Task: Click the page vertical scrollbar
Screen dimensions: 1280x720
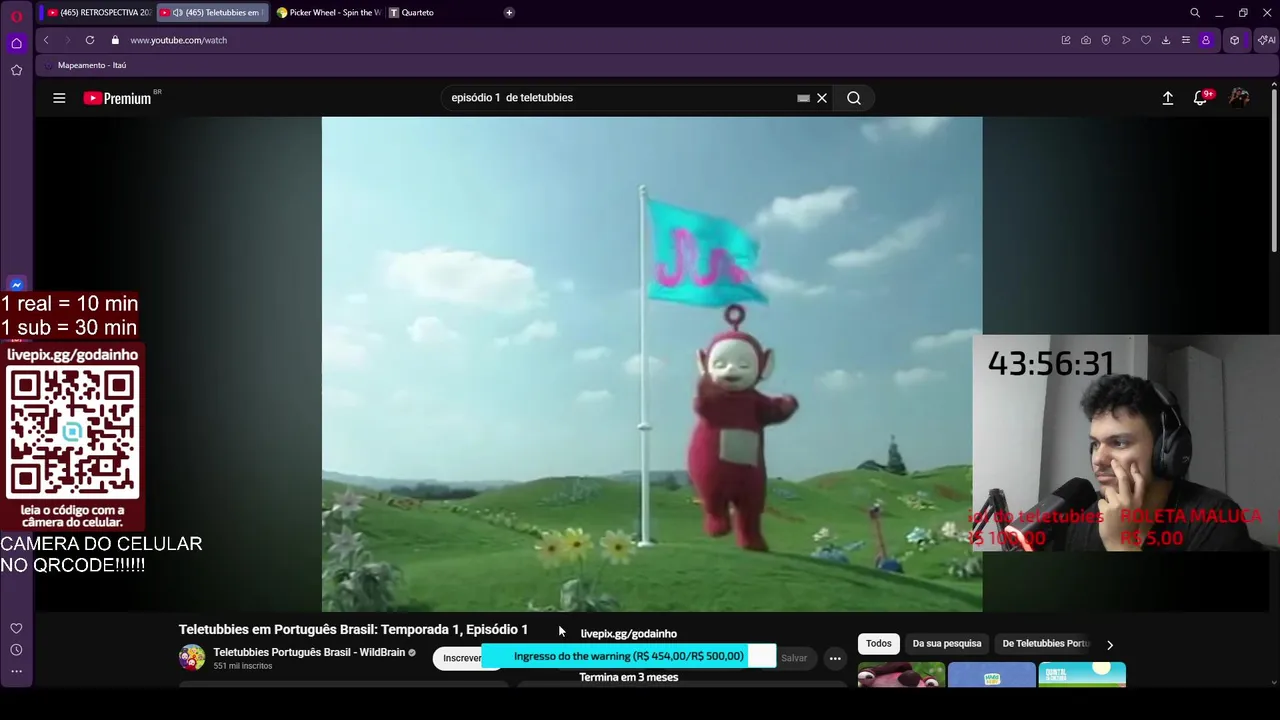Action: point(1274,170)
